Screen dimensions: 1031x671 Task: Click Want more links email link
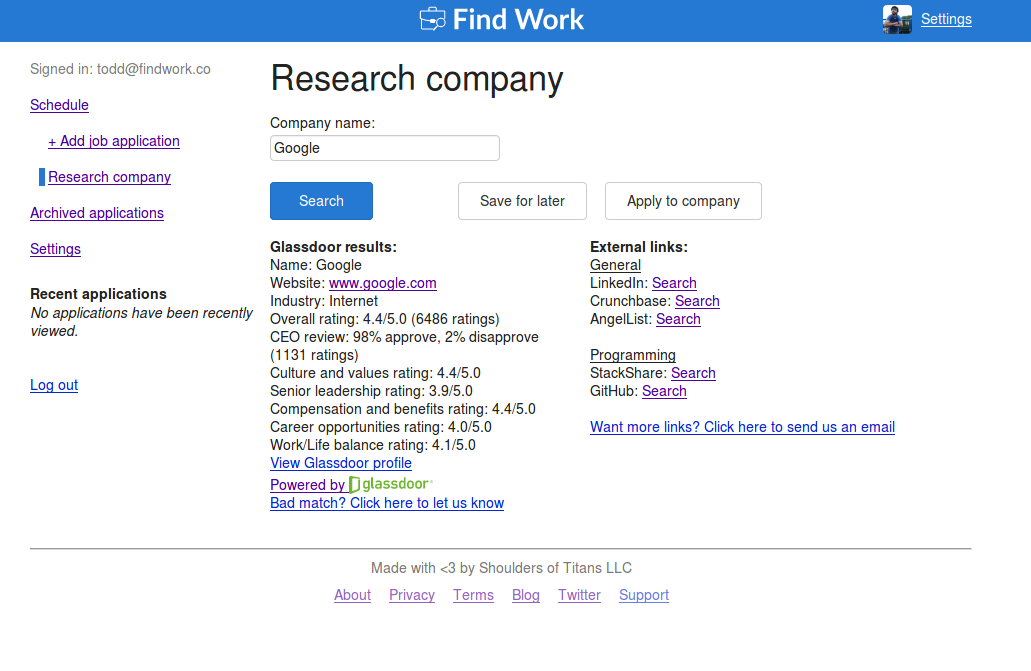click(742, 427)
